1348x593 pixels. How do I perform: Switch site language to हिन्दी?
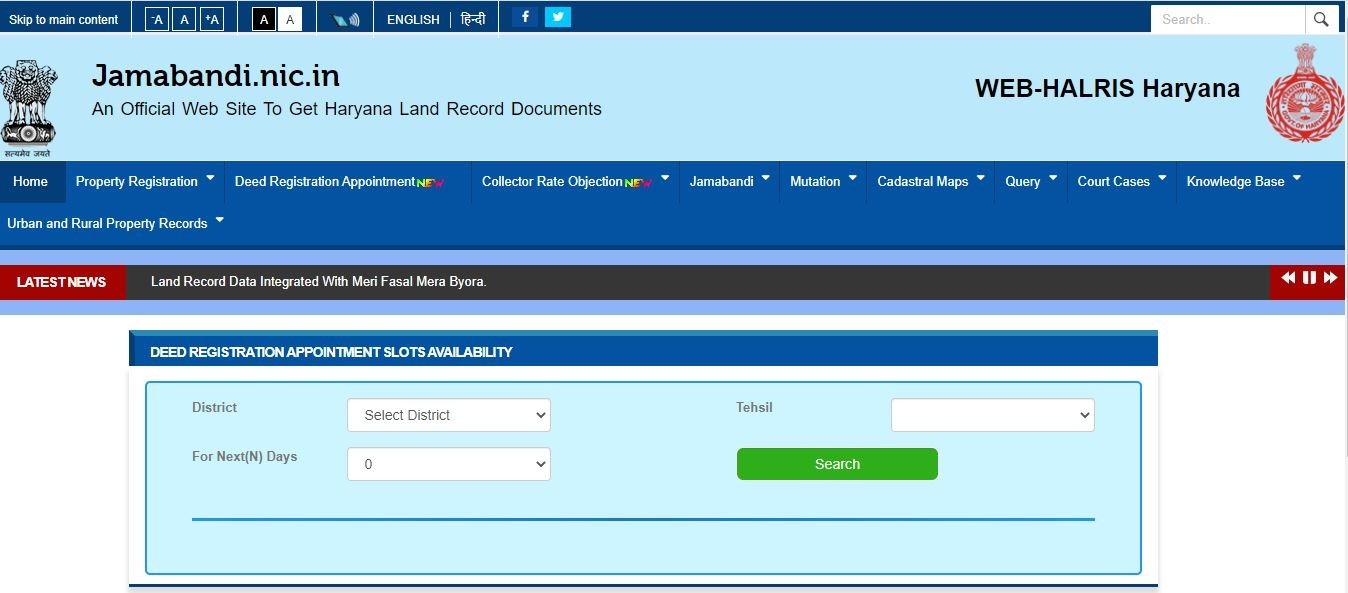pyautogui.click(x=471, y=18)
